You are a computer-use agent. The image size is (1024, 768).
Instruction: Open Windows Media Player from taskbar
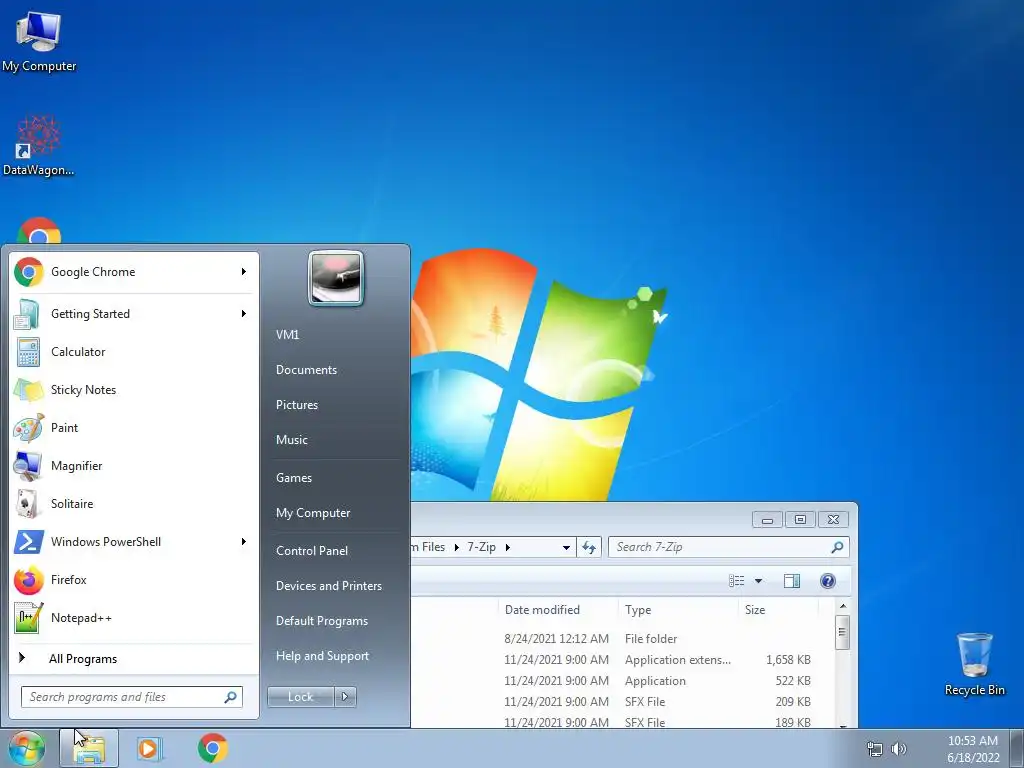click(150, 748)
